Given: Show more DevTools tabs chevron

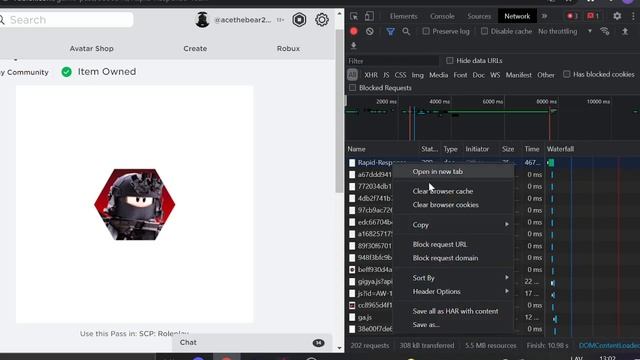Looking at the screenshot, I should (544, 16).
